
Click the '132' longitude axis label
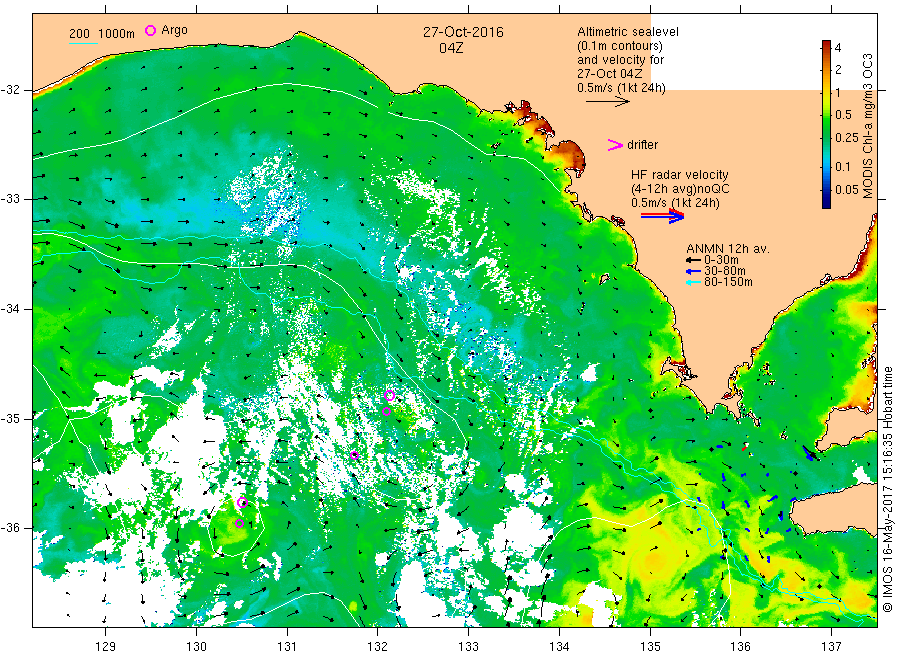378,646
